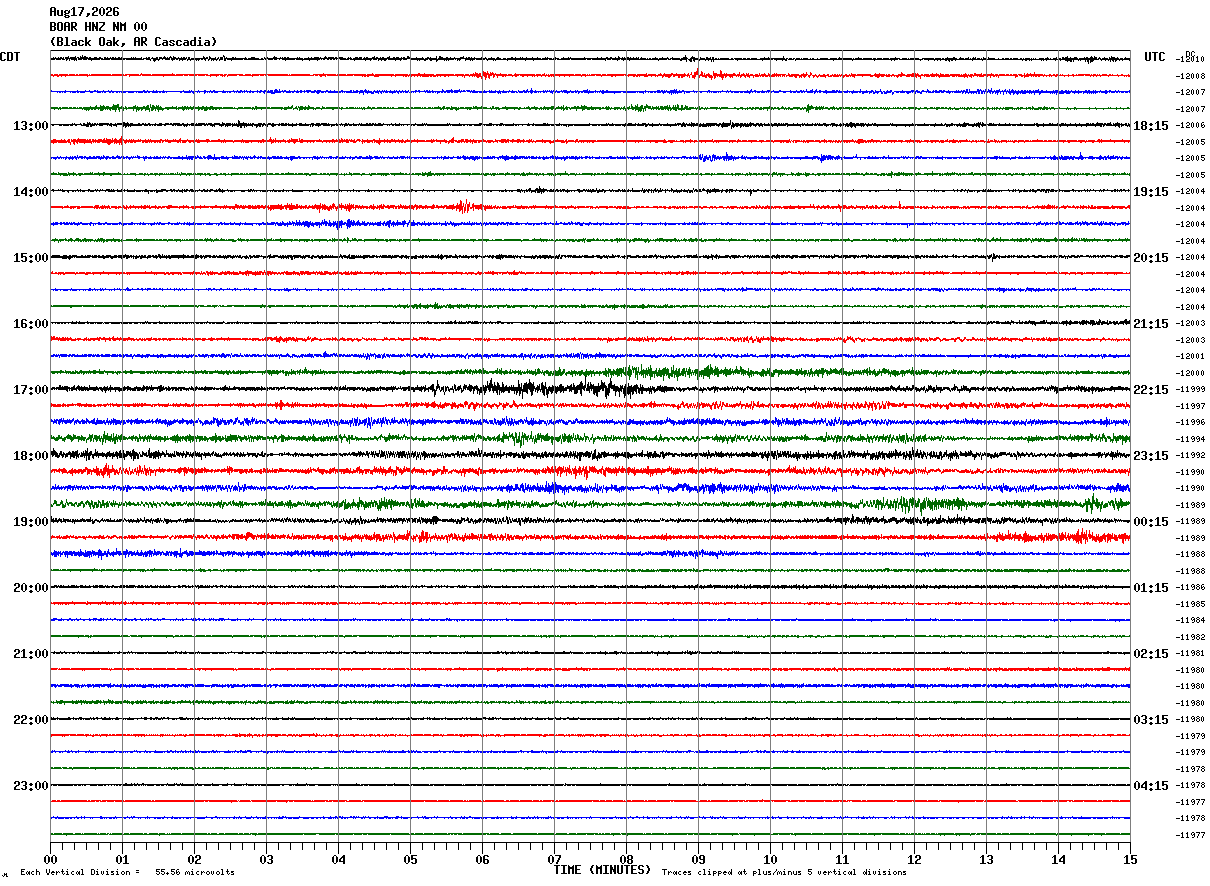This screenshot has width=1210, height=886.
Task: Click the TIME (MINUTES) axis title
Action: (x=602, y=870)
